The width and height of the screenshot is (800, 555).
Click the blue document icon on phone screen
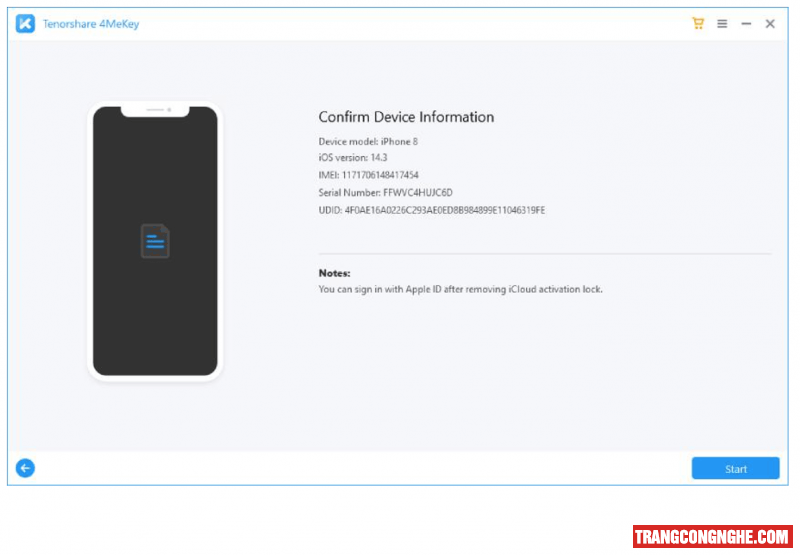point(155,242)
